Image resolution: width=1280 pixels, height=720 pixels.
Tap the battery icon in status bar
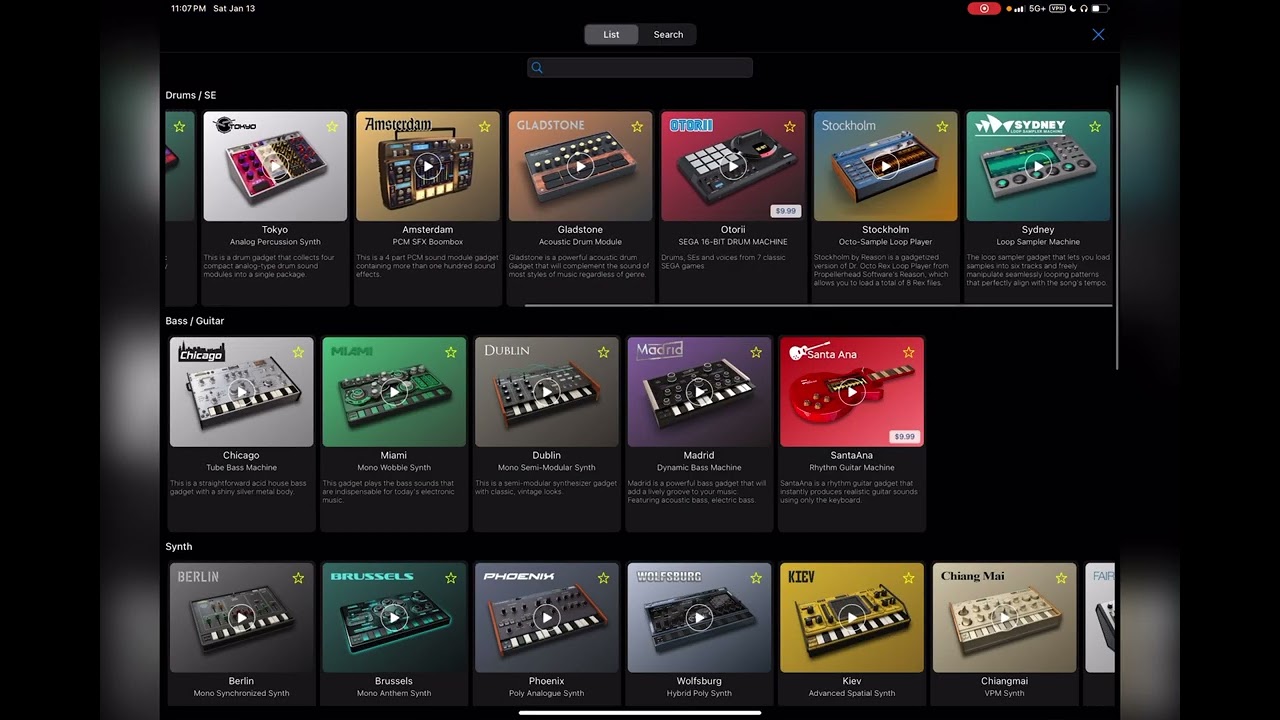(1099, 8)
